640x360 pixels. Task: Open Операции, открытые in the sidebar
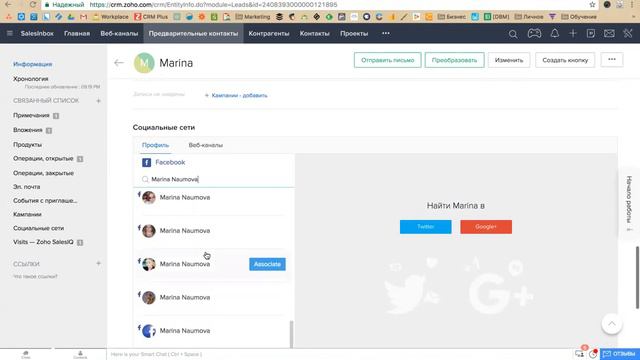click(x=43, y=158)
